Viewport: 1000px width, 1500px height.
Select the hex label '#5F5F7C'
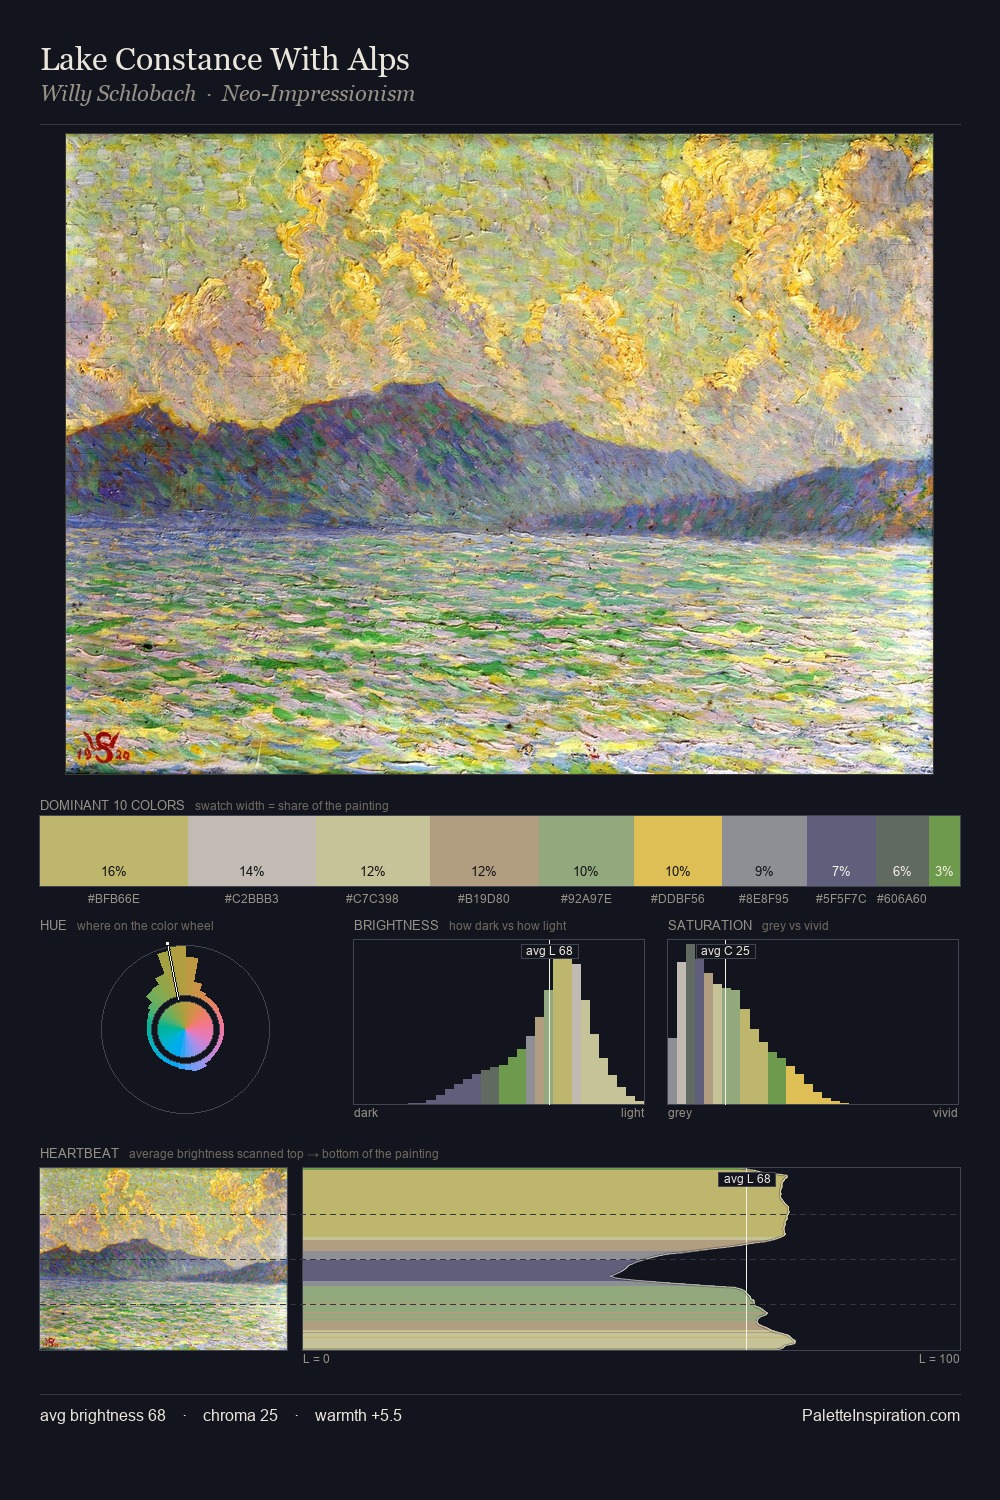click(x=841, y=899)
